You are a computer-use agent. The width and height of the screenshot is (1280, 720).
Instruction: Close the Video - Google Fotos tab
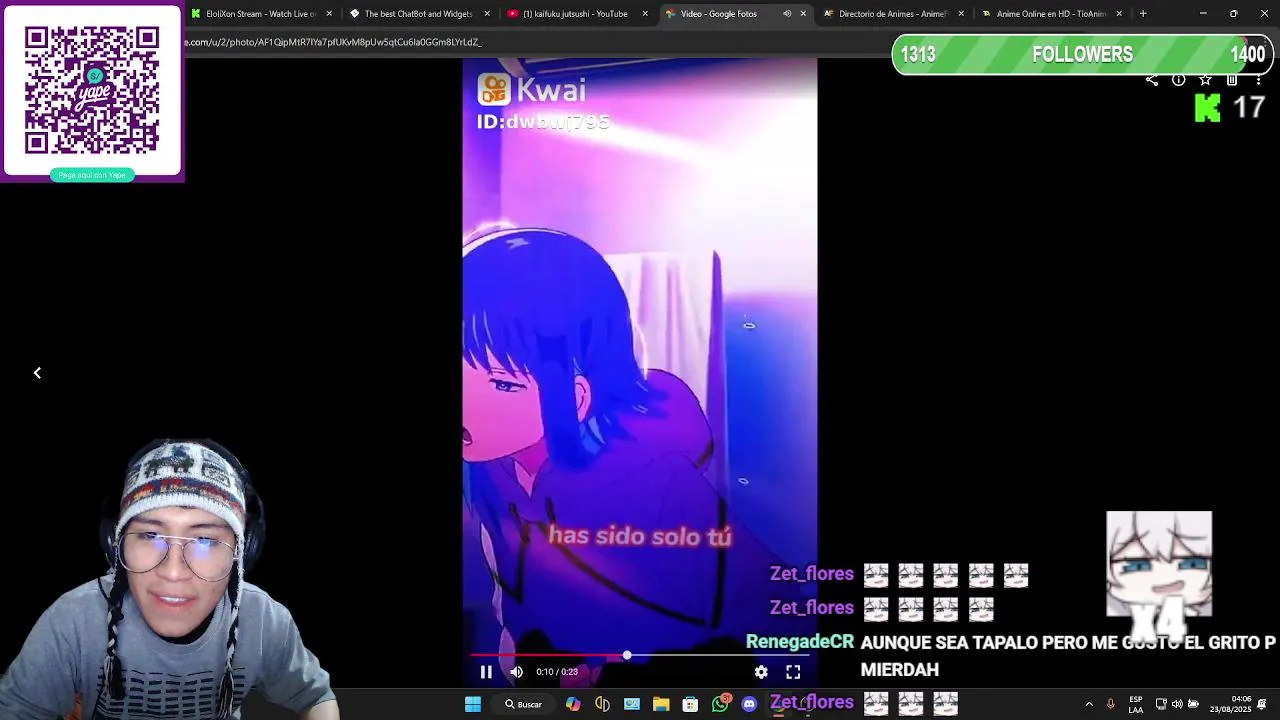coord(803,14)
